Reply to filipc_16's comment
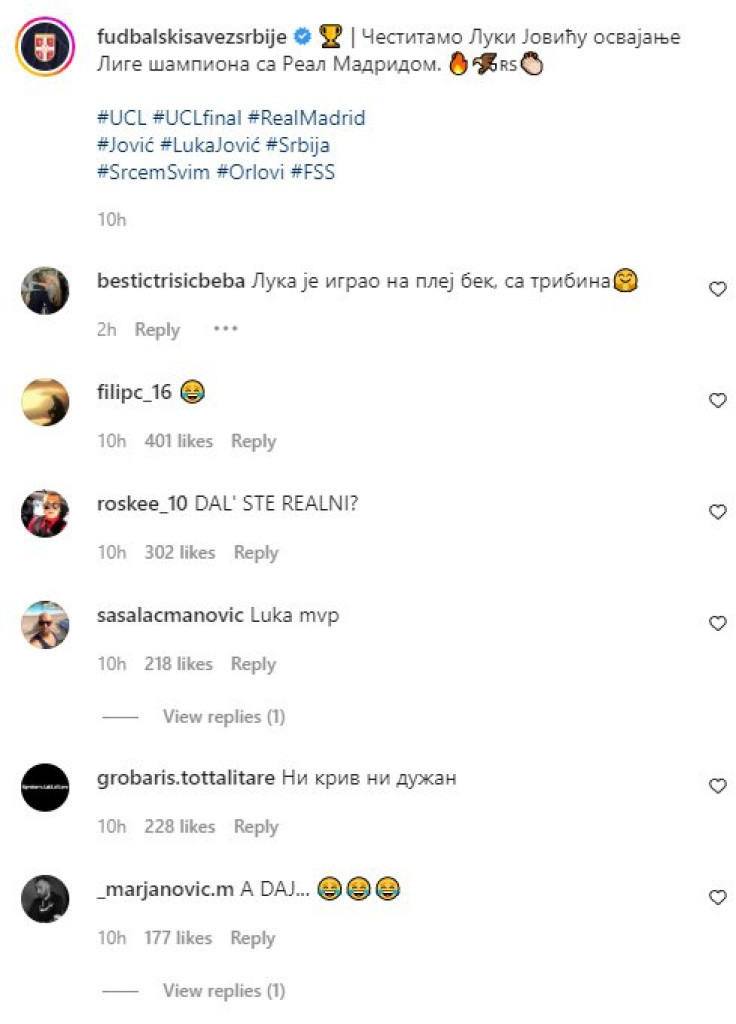736x1024 pixels. [253, 441]
